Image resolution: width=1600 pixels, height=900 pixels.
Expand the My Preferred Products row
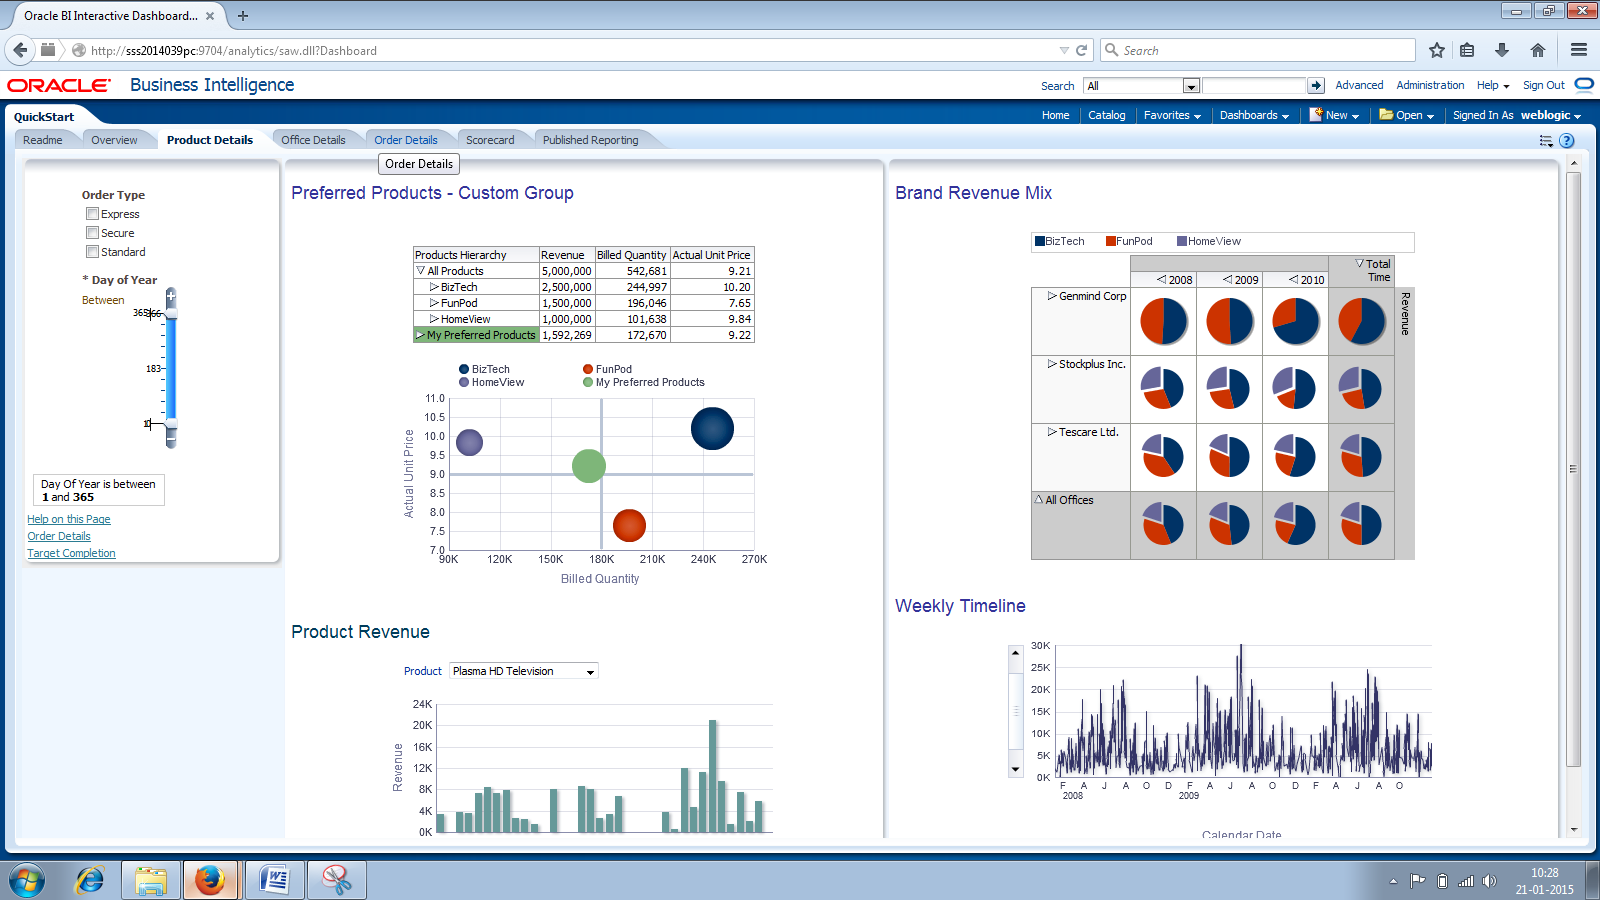420,335
